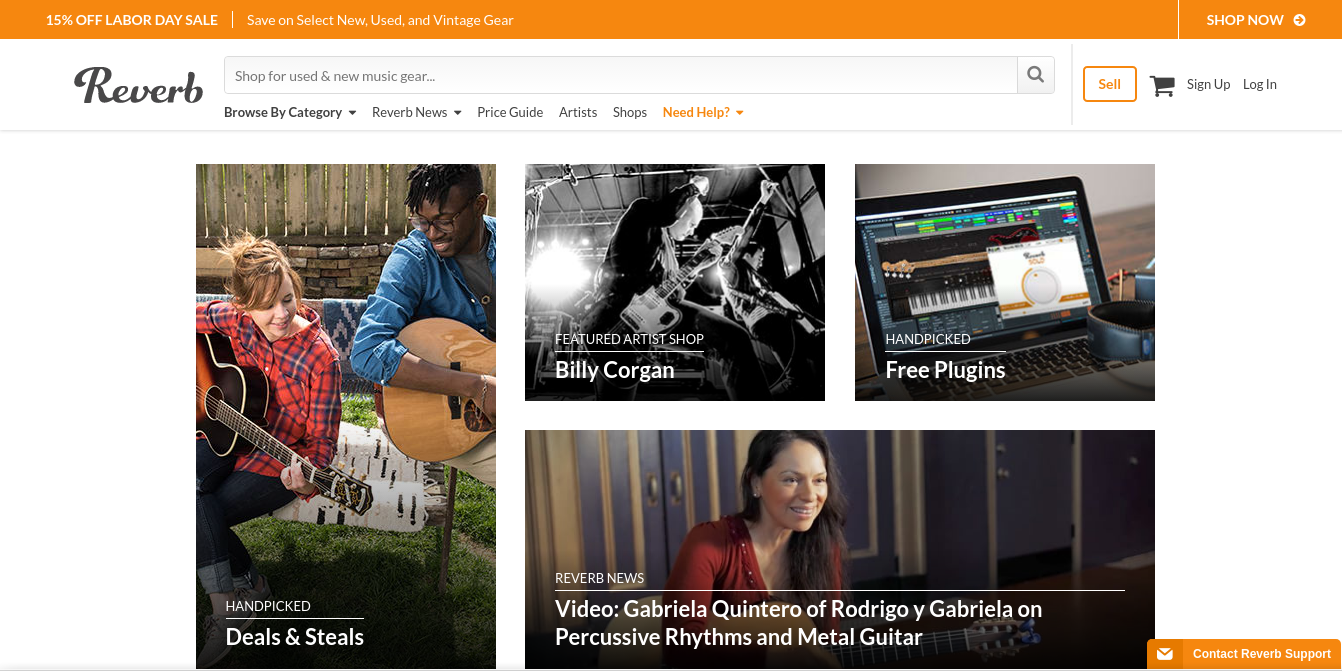Click the Log In link
The width and height of the screenshot is (1342, 671).
[x=1260, y=84]
